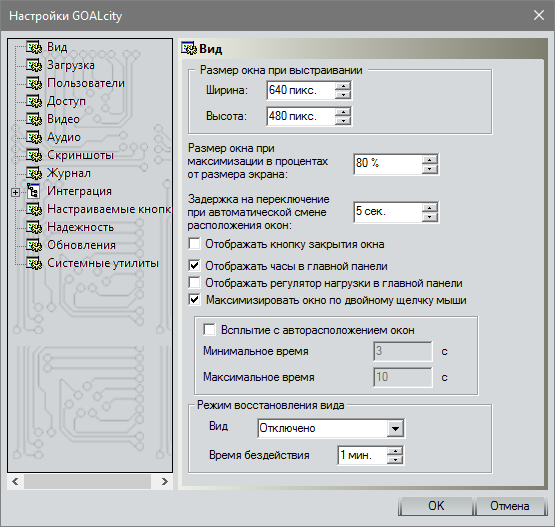Confirm settings with OK button
Viewport: 555px width, 527px height.
[436, 506]
